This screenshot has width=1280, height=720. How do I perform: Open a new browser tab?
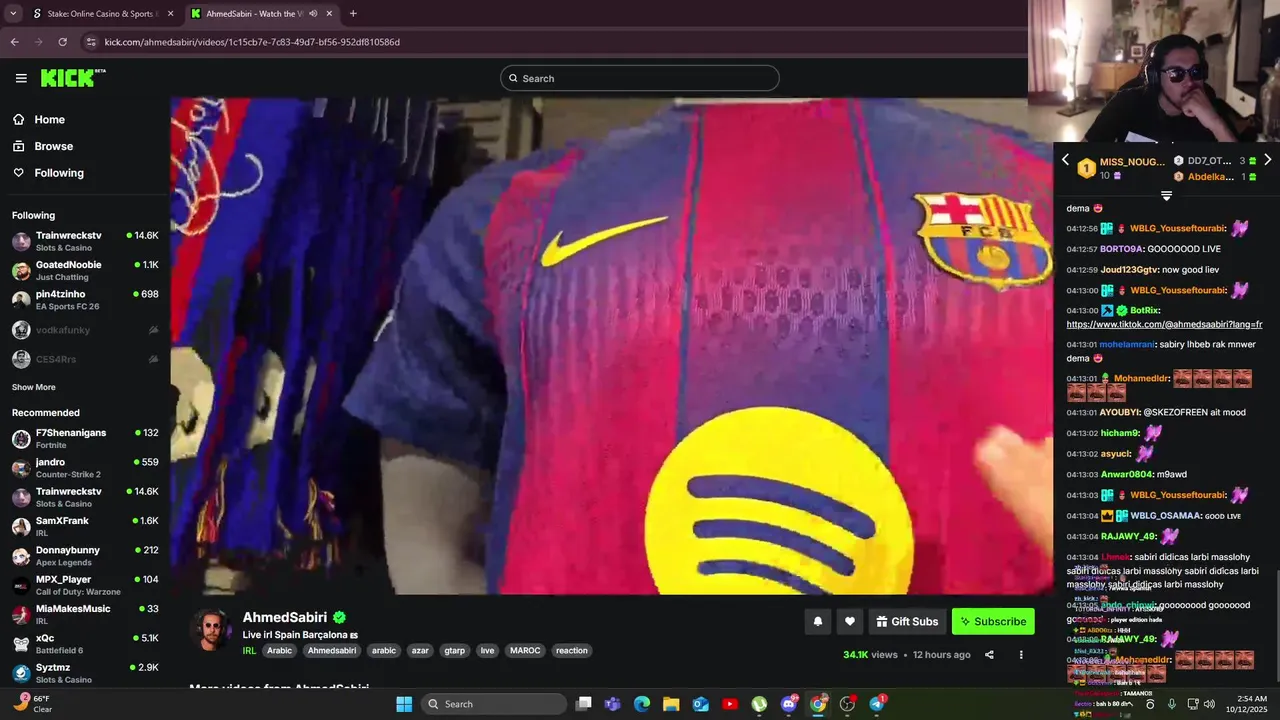(353, 14)
